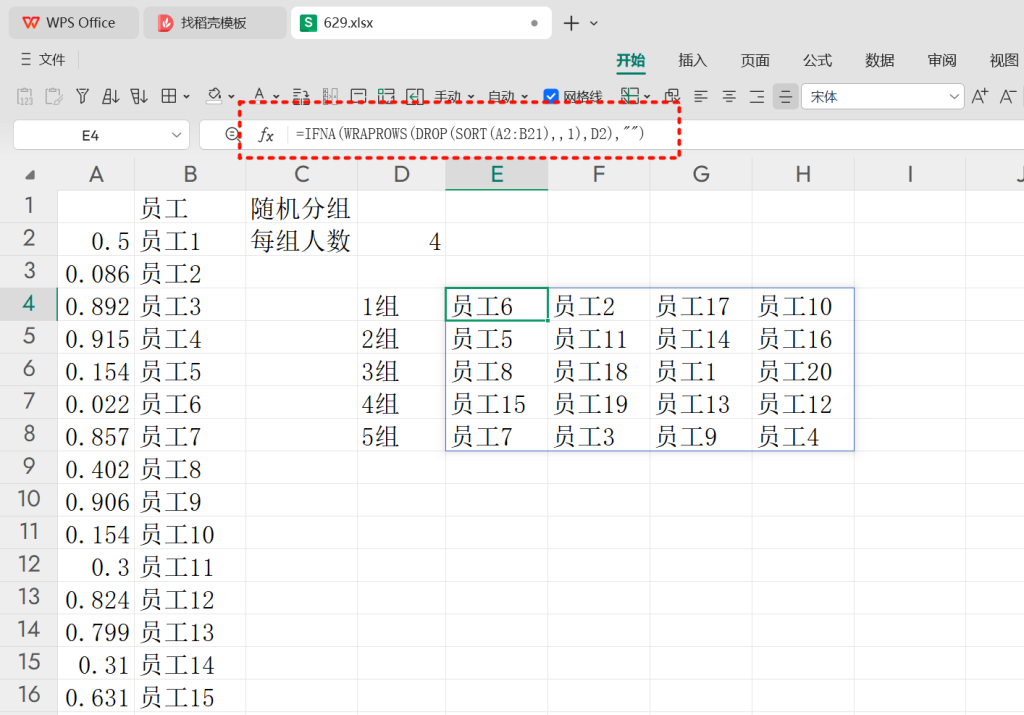The height and width of the screenshot is (715, 1024).
Task: Align text right
Action: [757, 97]
